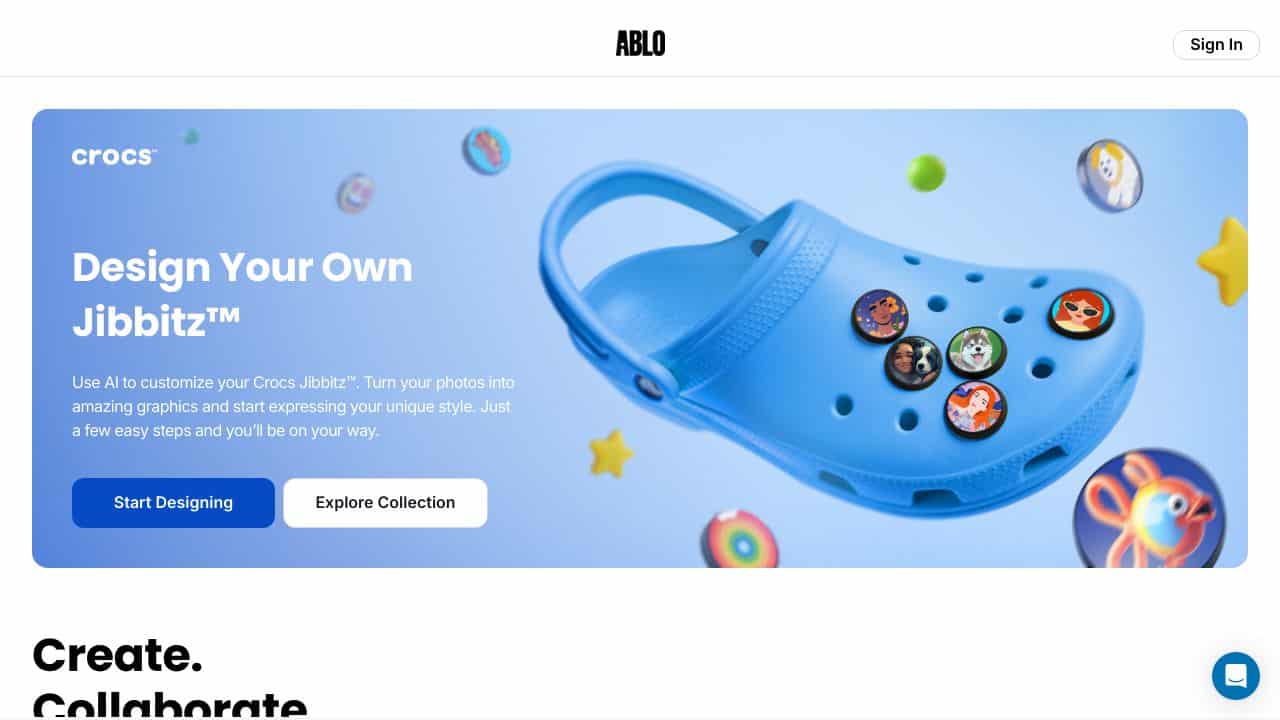Select the red-haired sunglasses woman charm
The image size is (1280, 720).
[1081, 313]
